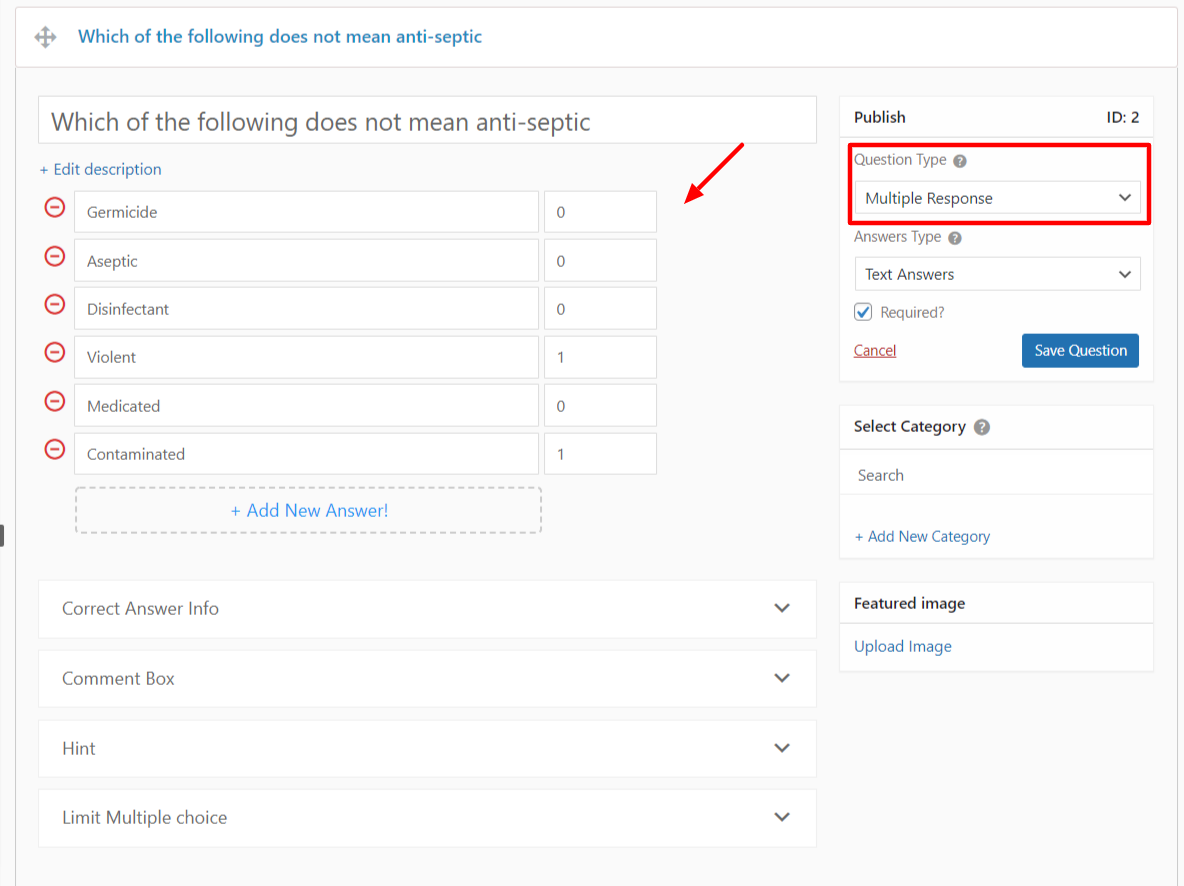Expand the Correct Answer Info section
1184x886 pixels.
[427, 608]
